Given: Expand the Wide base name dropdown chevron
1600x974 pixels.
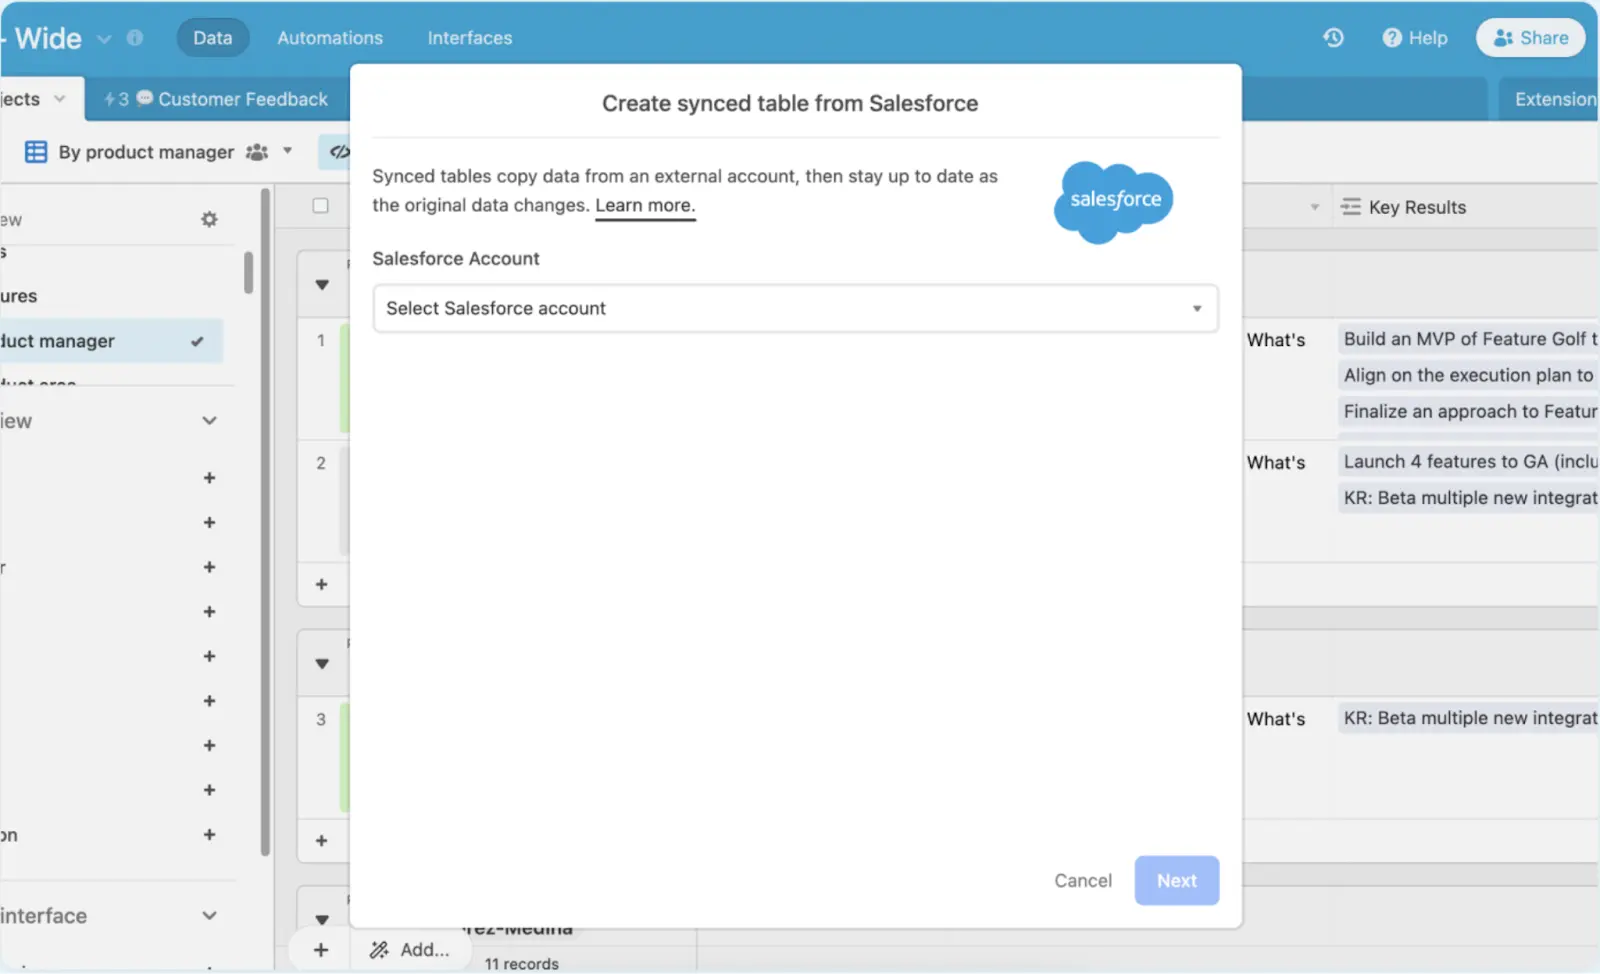Looking at the screenshot, I should pyautogui.click(x=104, y=39).
